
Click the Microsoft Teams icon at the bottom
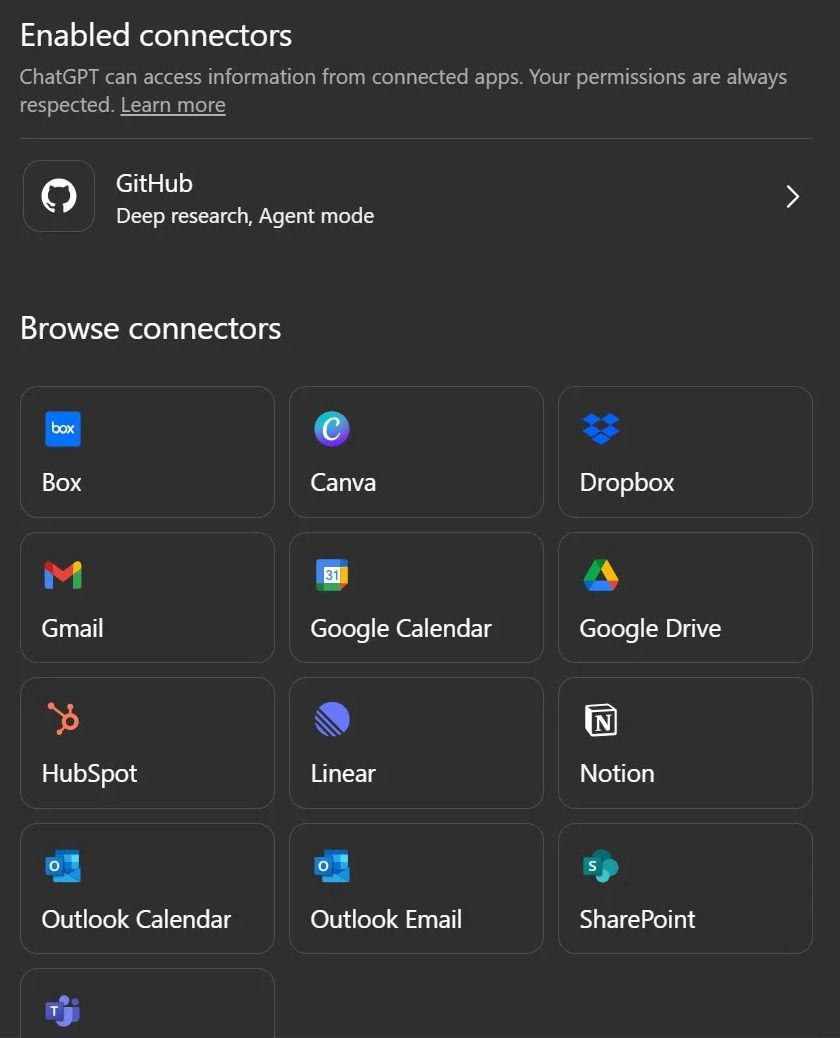pos(63,1011)
